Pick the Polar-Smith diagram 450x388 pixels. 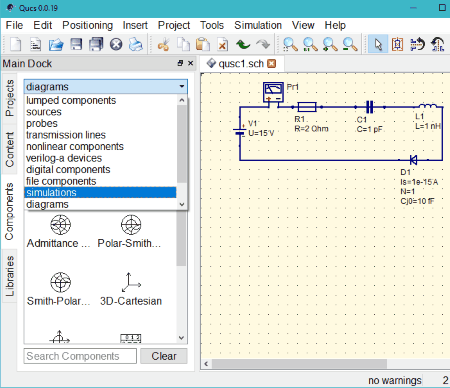(x=130, y=232)
